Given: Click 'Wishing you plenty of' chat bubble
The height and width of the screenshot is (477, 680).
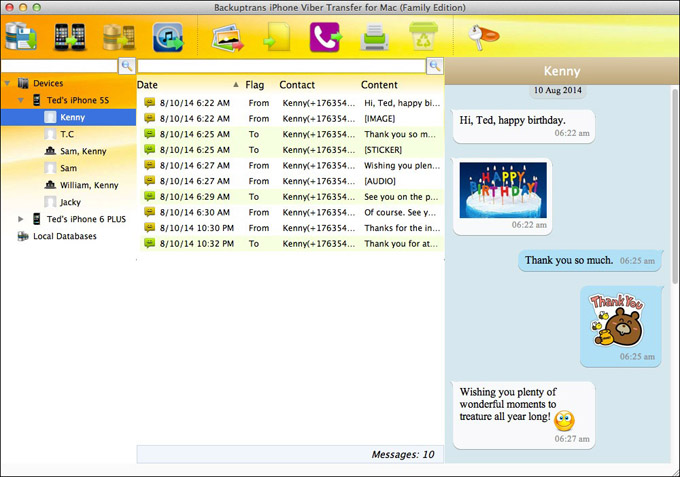Looking at the screenshot, I should coord(523,415).
